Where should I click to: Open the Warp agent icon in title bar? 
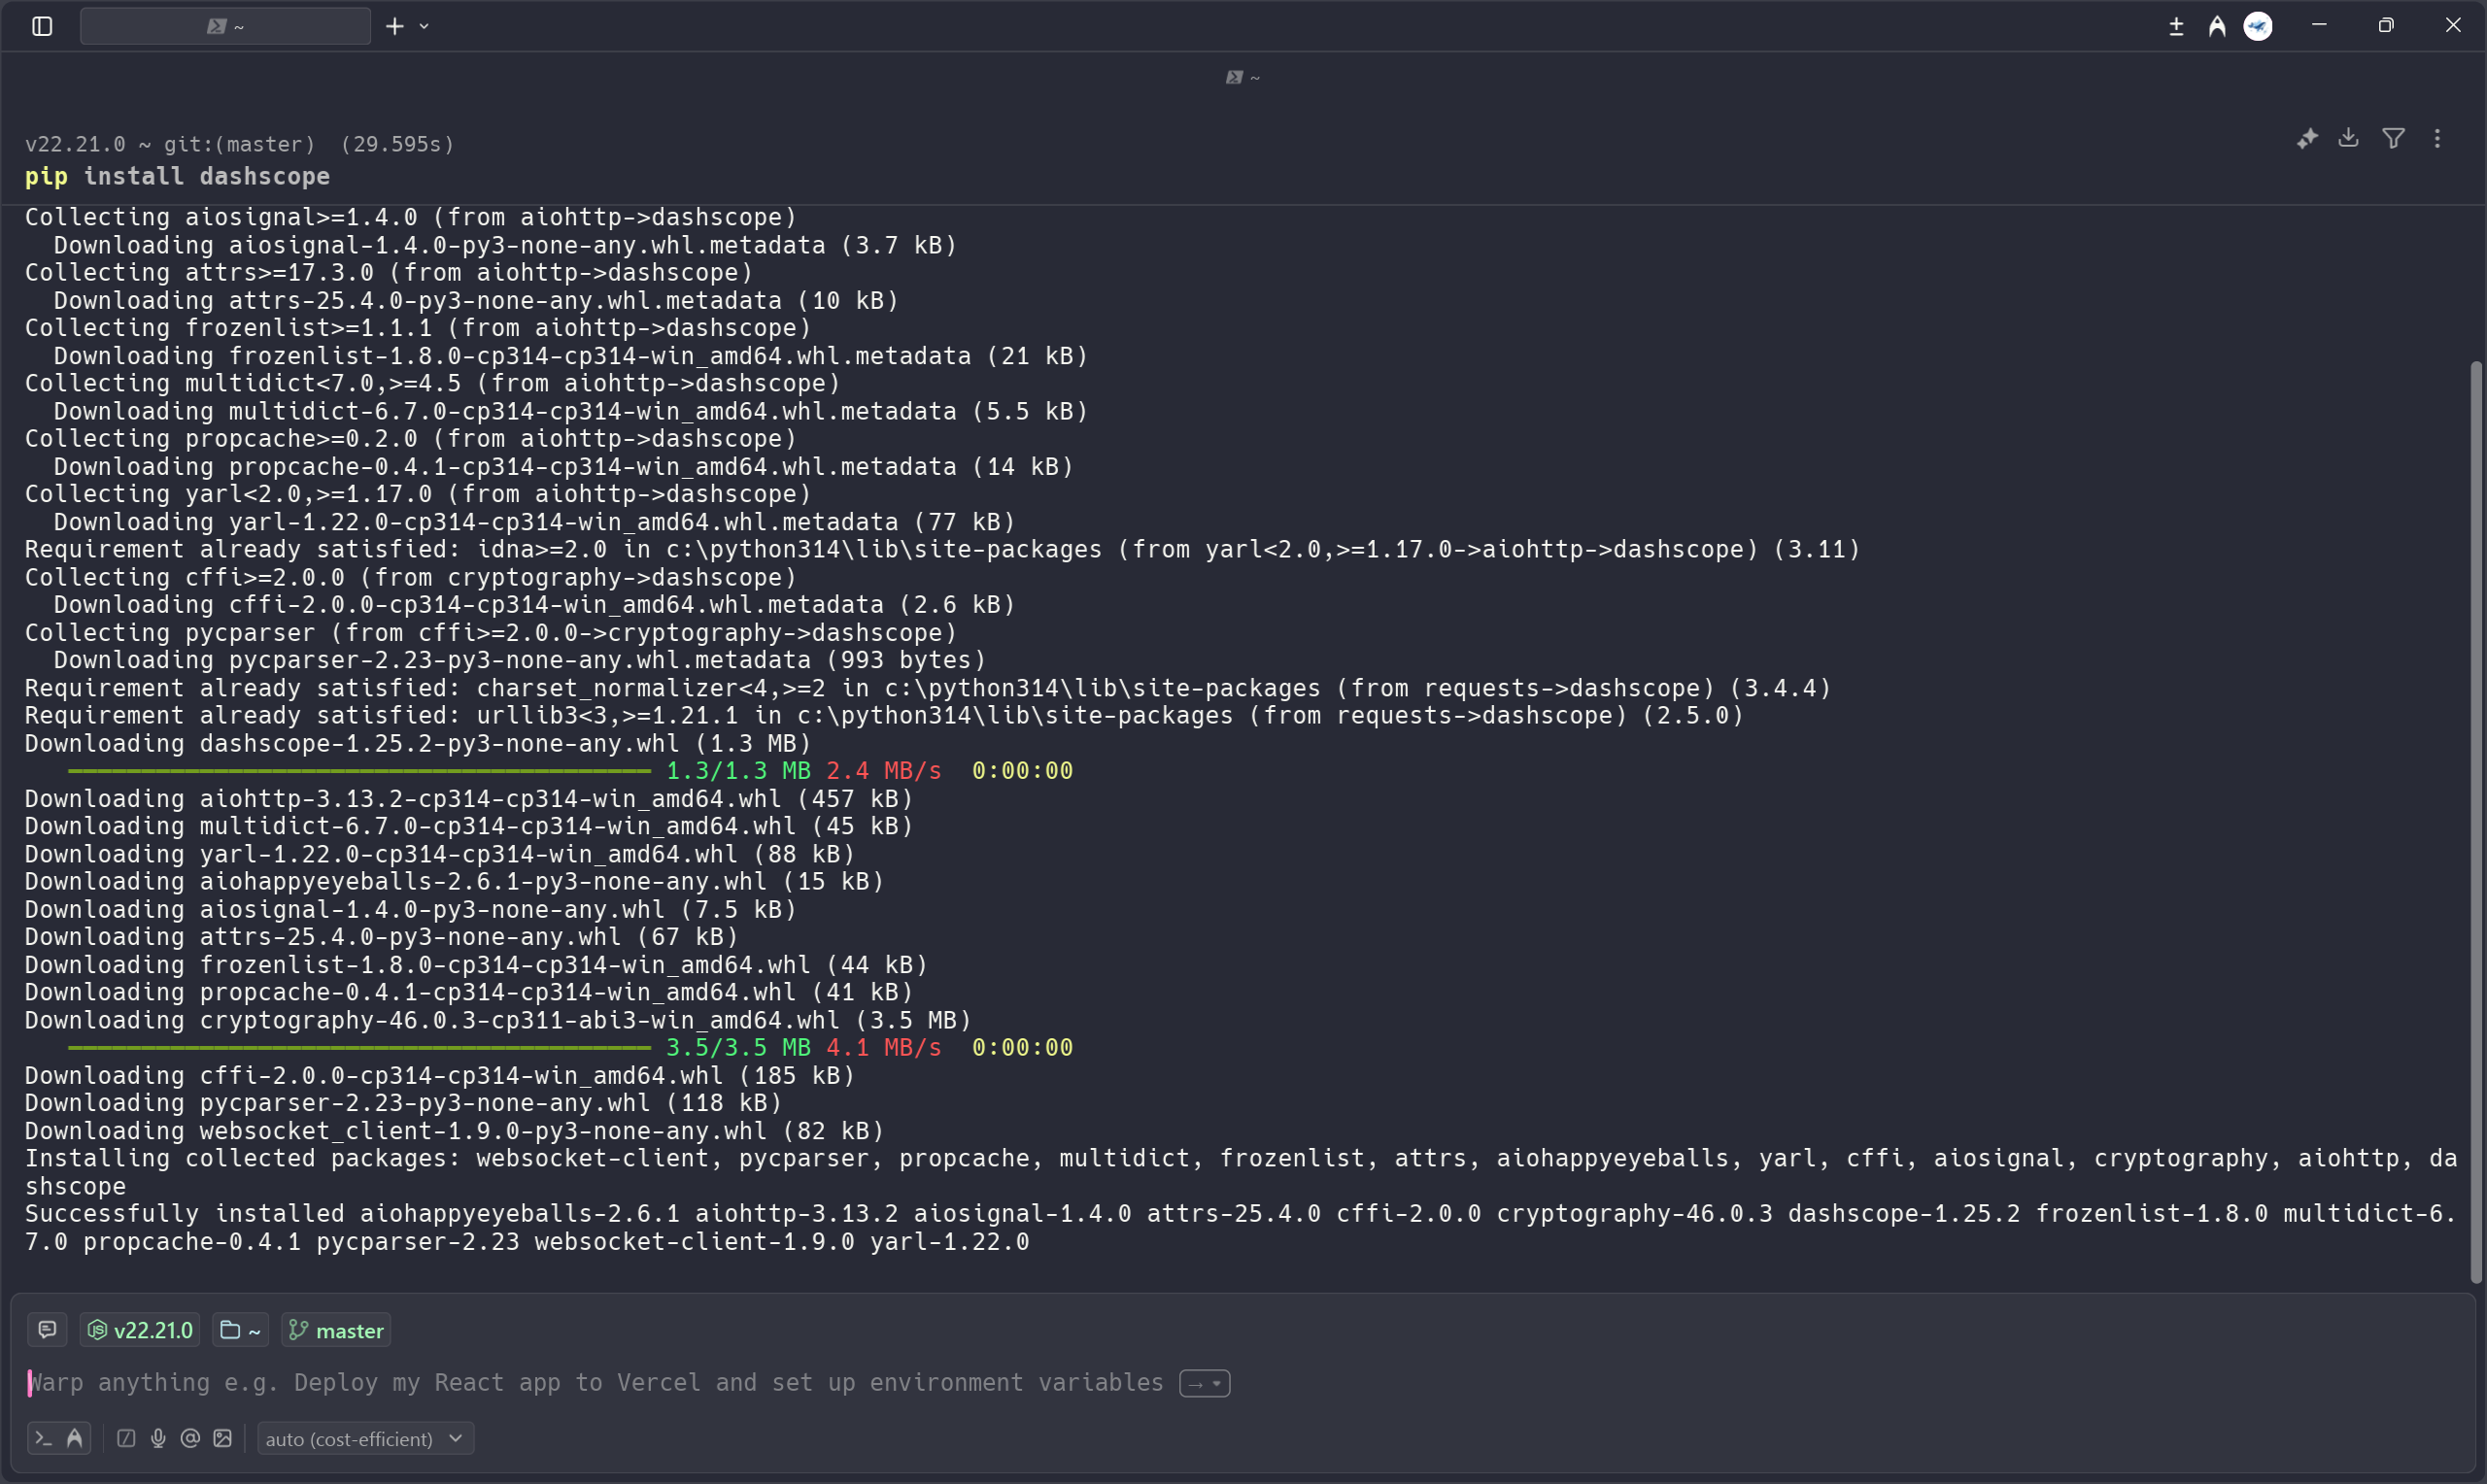[x=2217, y=26]
